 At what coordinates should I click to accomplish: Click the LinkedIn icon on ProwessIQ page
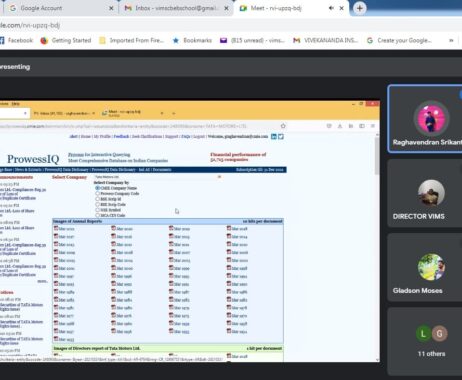point(274,136)
